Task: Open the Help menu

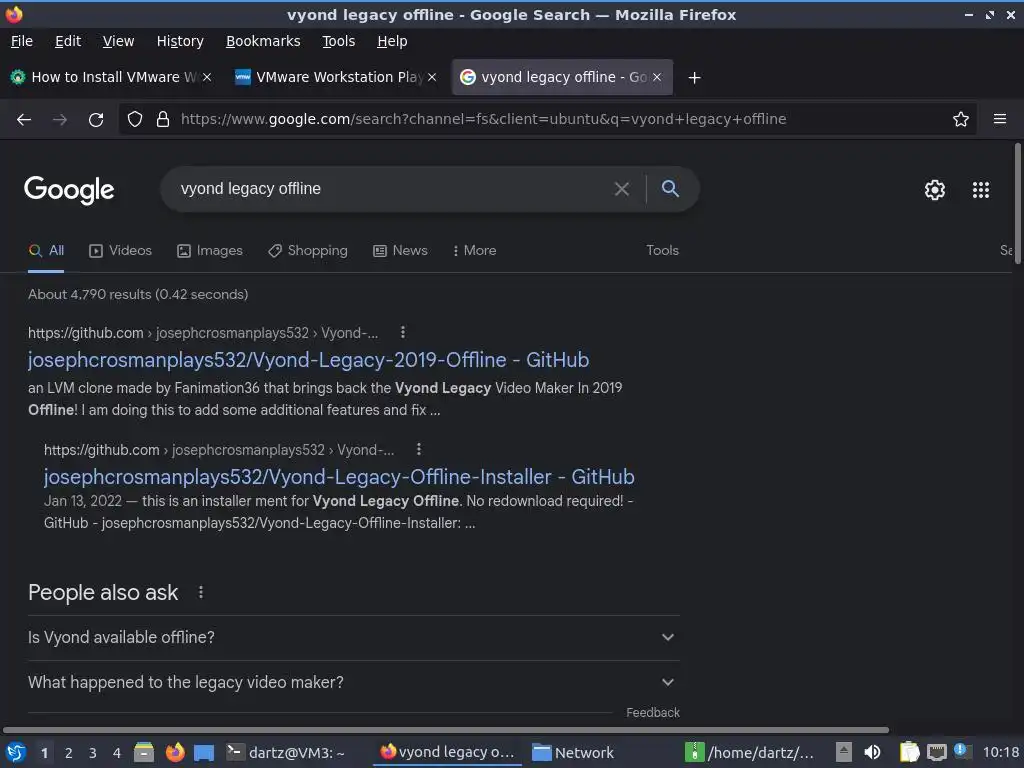Action: (x=392, y=41)
